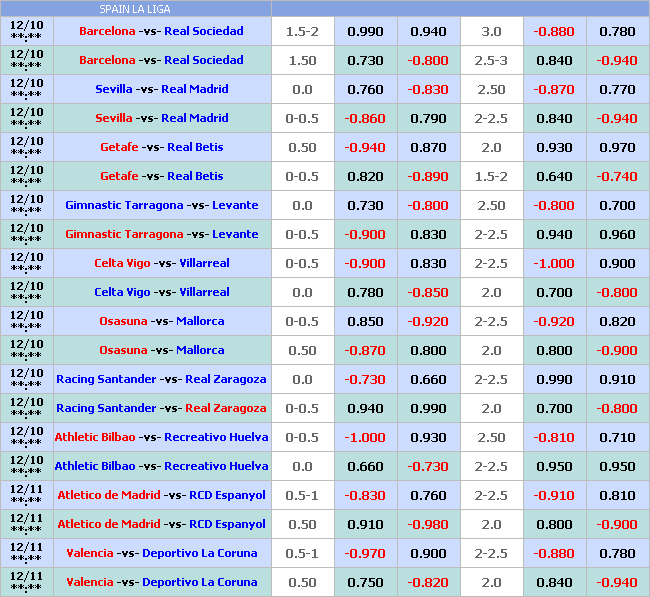Viewport: 650px width, 597px height.
Task: Select 0.640 over odds in Getafe row
Action: tap(554, 176)
